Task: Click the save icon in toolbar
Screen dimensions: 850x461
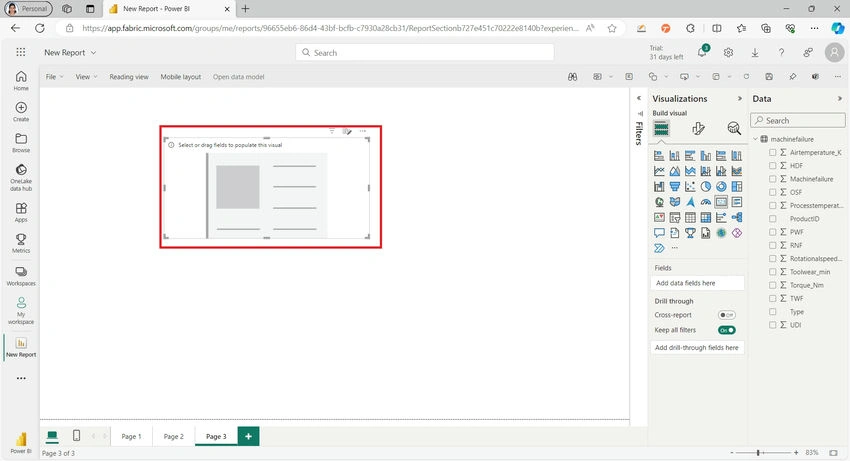Action: pos(769,77)
